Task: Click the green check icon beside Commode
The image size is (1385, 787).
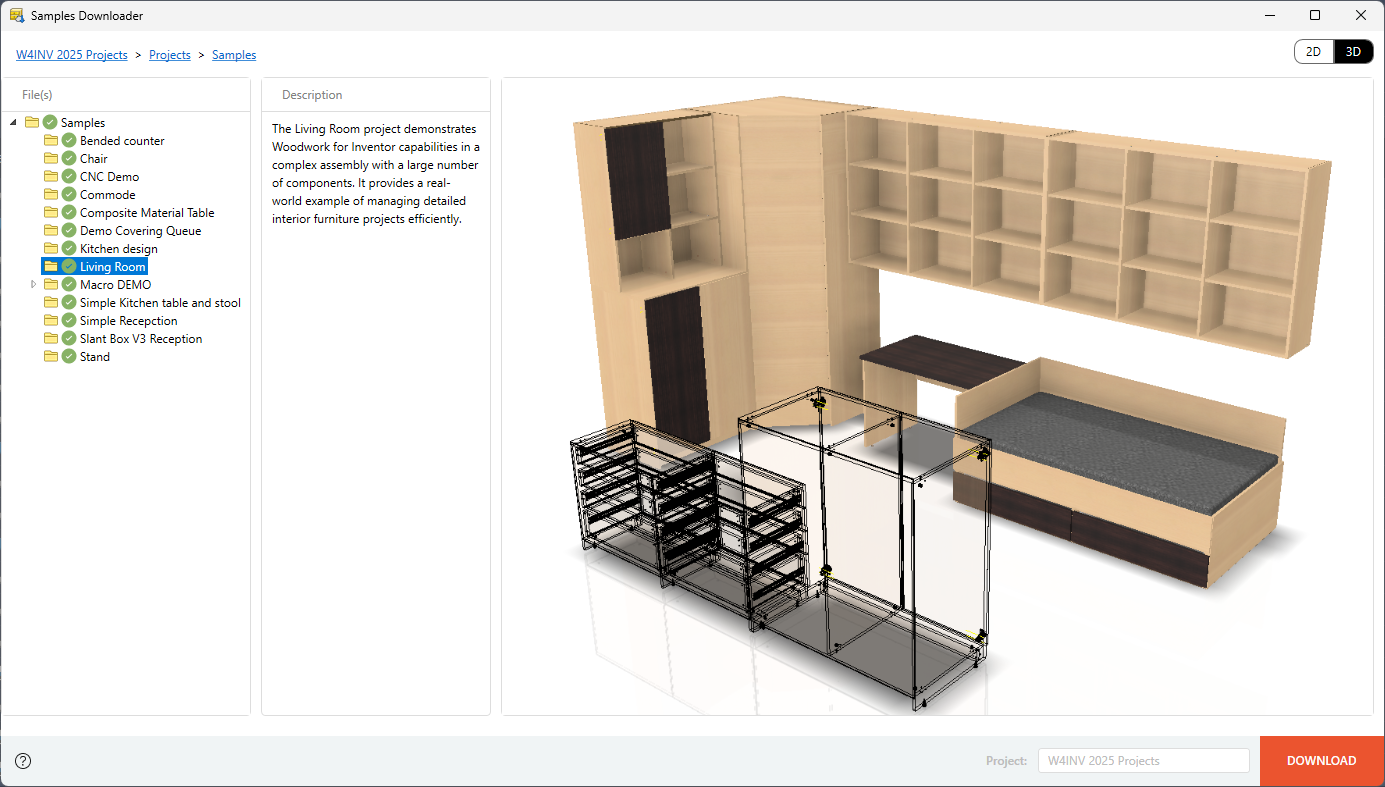Action: [69, 195]
